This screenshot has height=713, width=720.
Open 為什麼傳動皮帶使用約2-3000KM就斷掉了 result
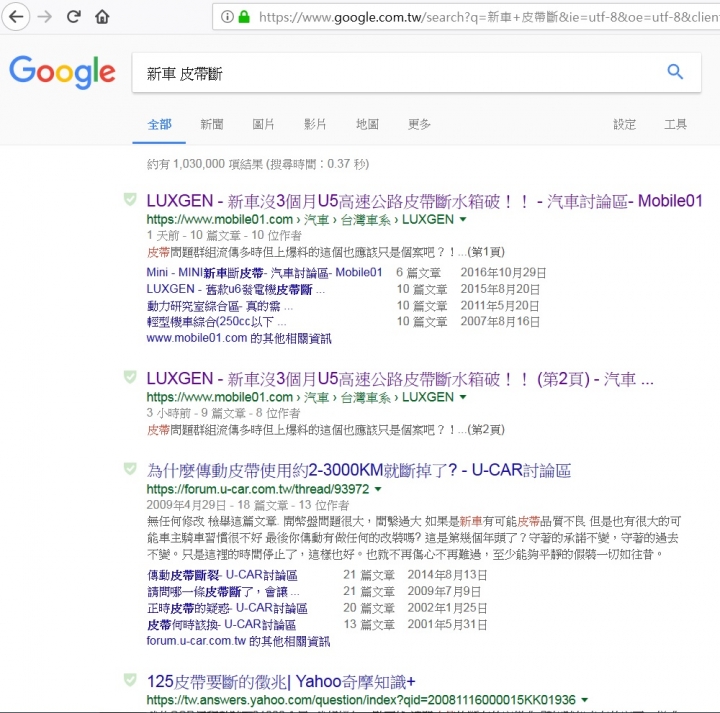coord(359,471)
